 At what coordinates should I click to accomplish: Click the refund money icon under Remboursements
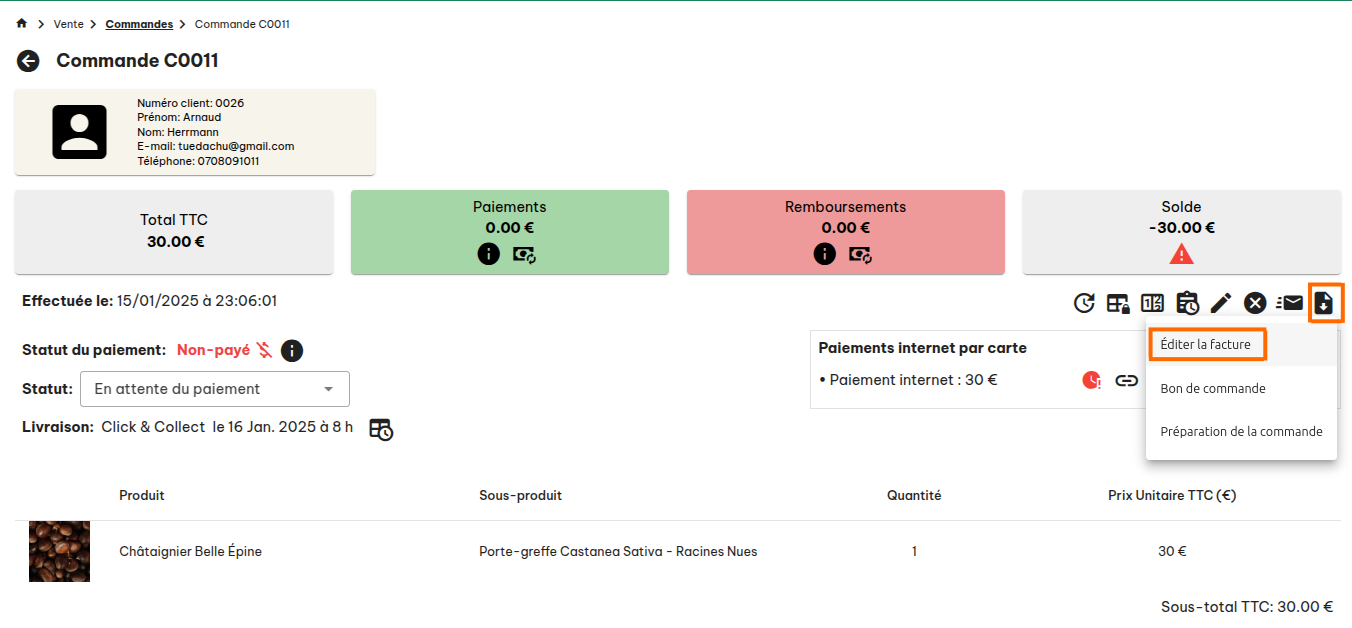861,254
